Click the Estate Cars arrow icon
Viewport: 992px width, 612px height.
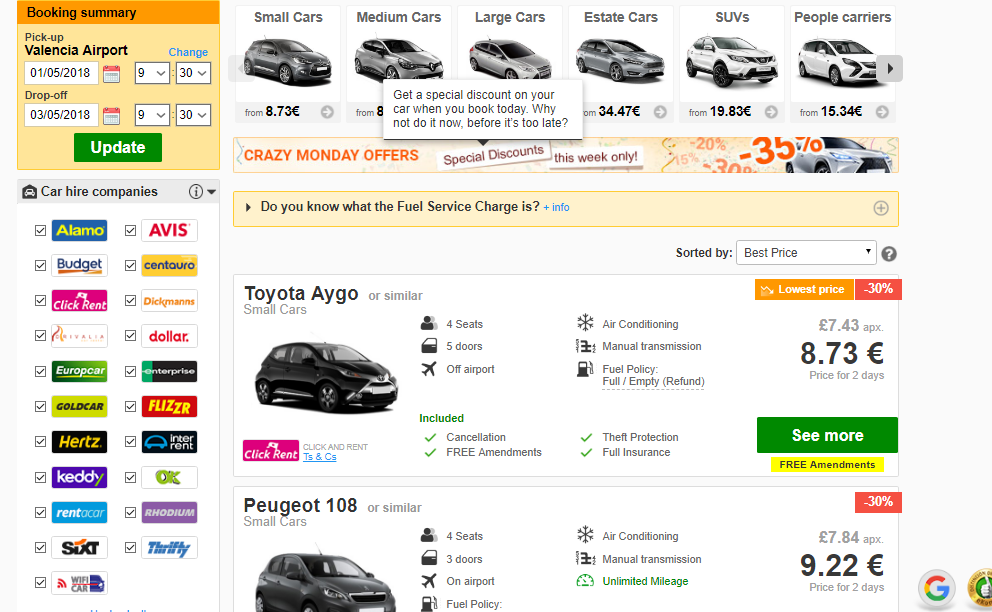[660, 112]
